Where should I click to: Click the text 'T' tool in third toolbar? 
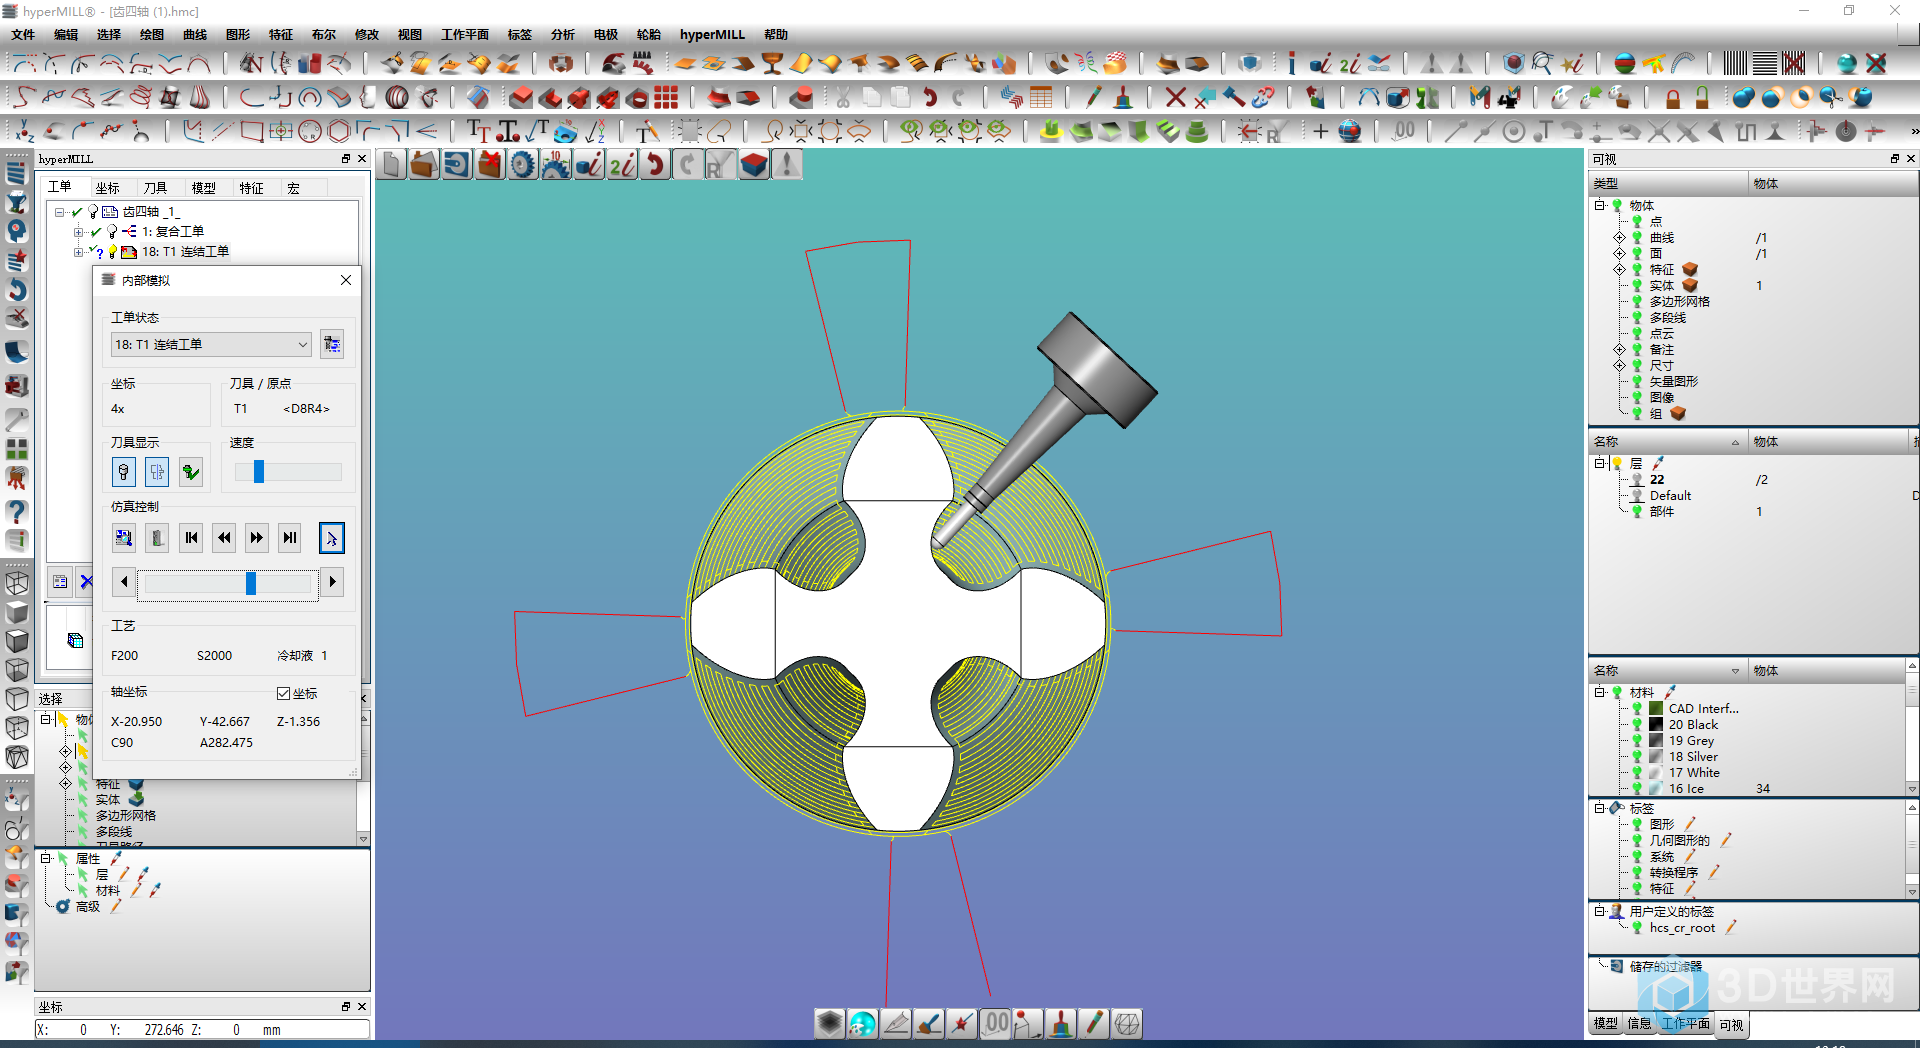(478, 131)
